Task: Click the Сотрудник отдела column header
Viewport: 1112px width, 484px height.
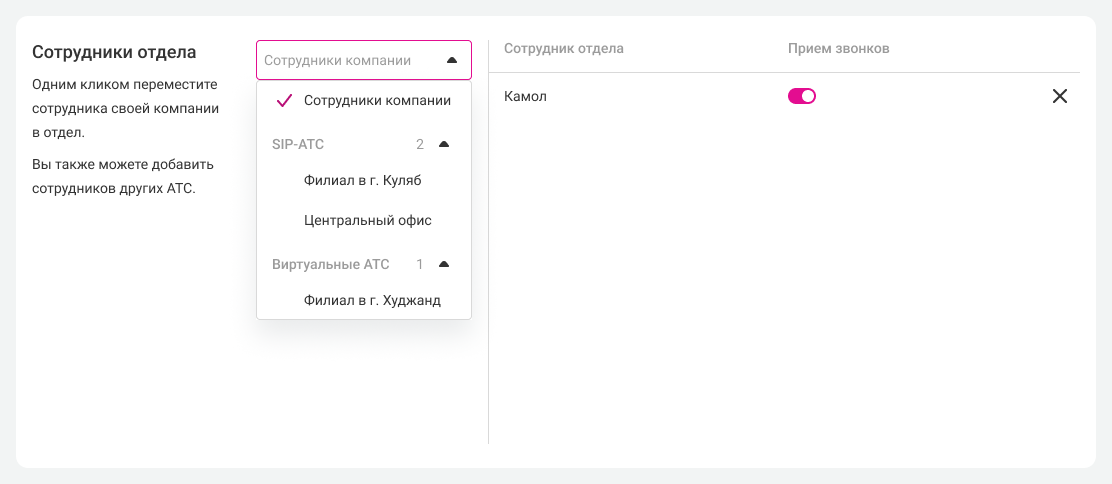Action: tap(564, 48)
